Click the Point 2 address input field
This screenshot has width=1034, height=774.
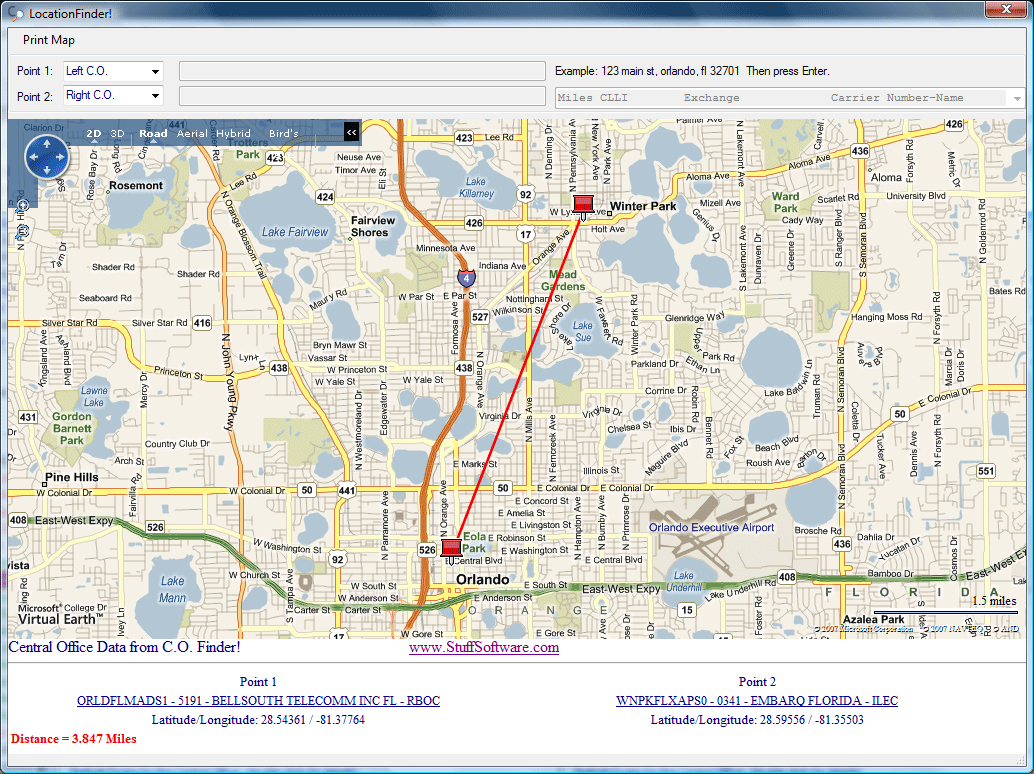tap(362, 96)
